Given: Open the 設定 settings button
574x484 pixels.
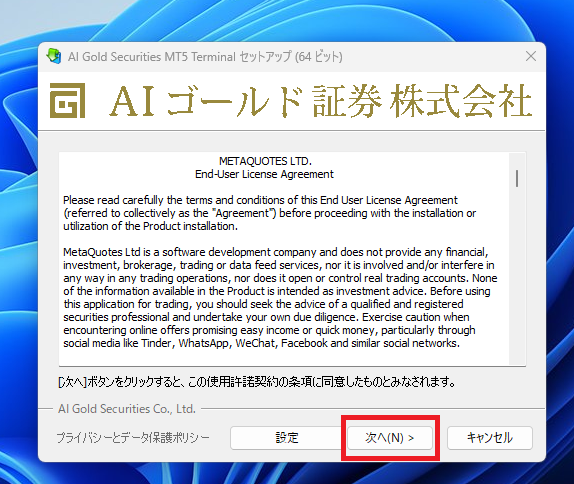Looking at the screenshot, I should 287,438.
